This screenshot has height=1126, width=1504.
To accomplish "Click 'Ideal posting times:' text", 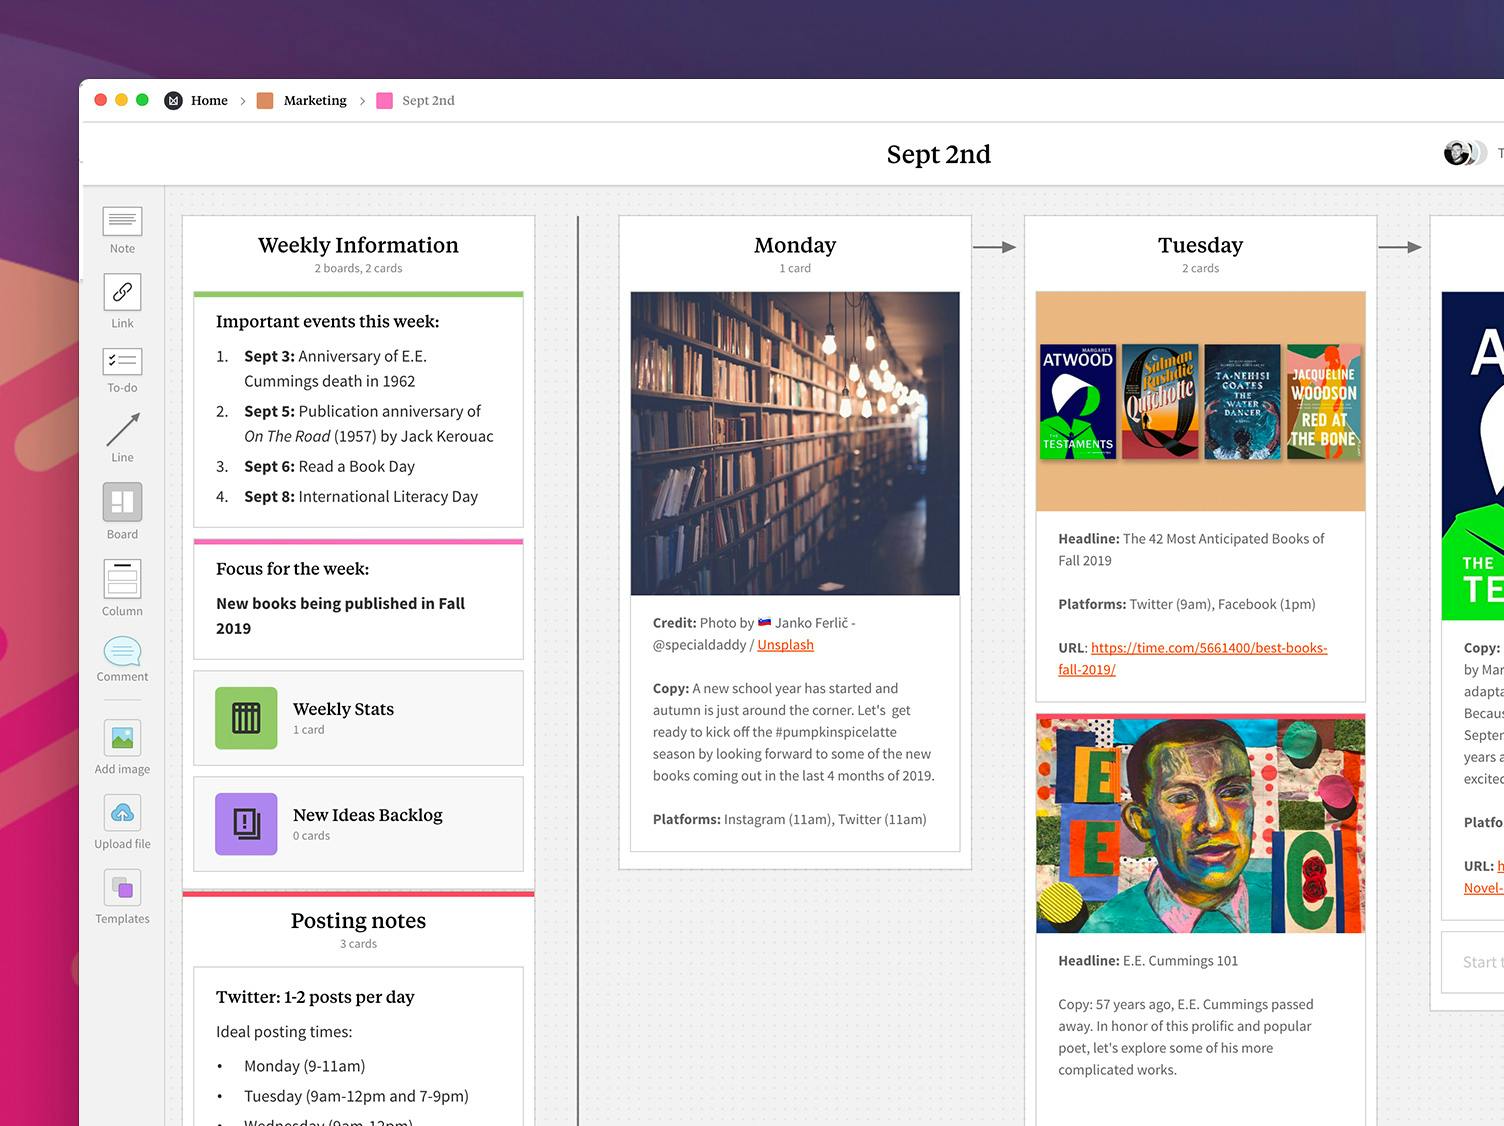I will [x=284, y=1032].
